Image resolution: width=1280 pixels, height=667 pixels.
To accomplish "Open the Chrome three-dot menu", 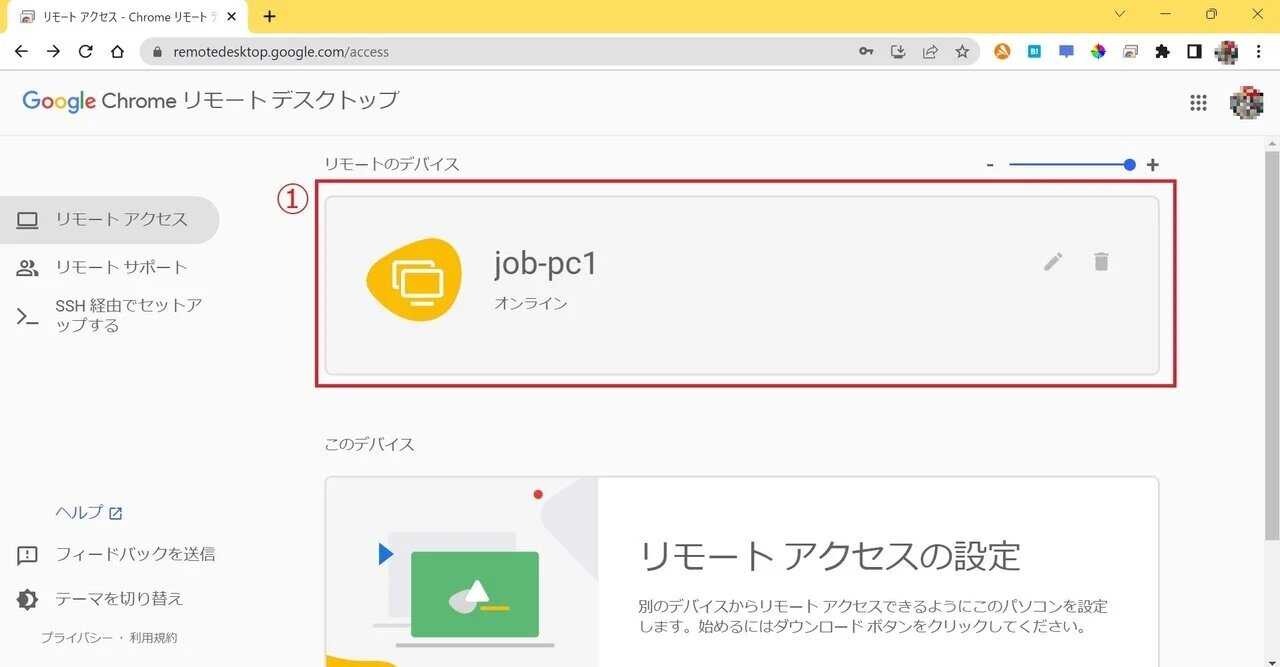I will (1258, 52).
